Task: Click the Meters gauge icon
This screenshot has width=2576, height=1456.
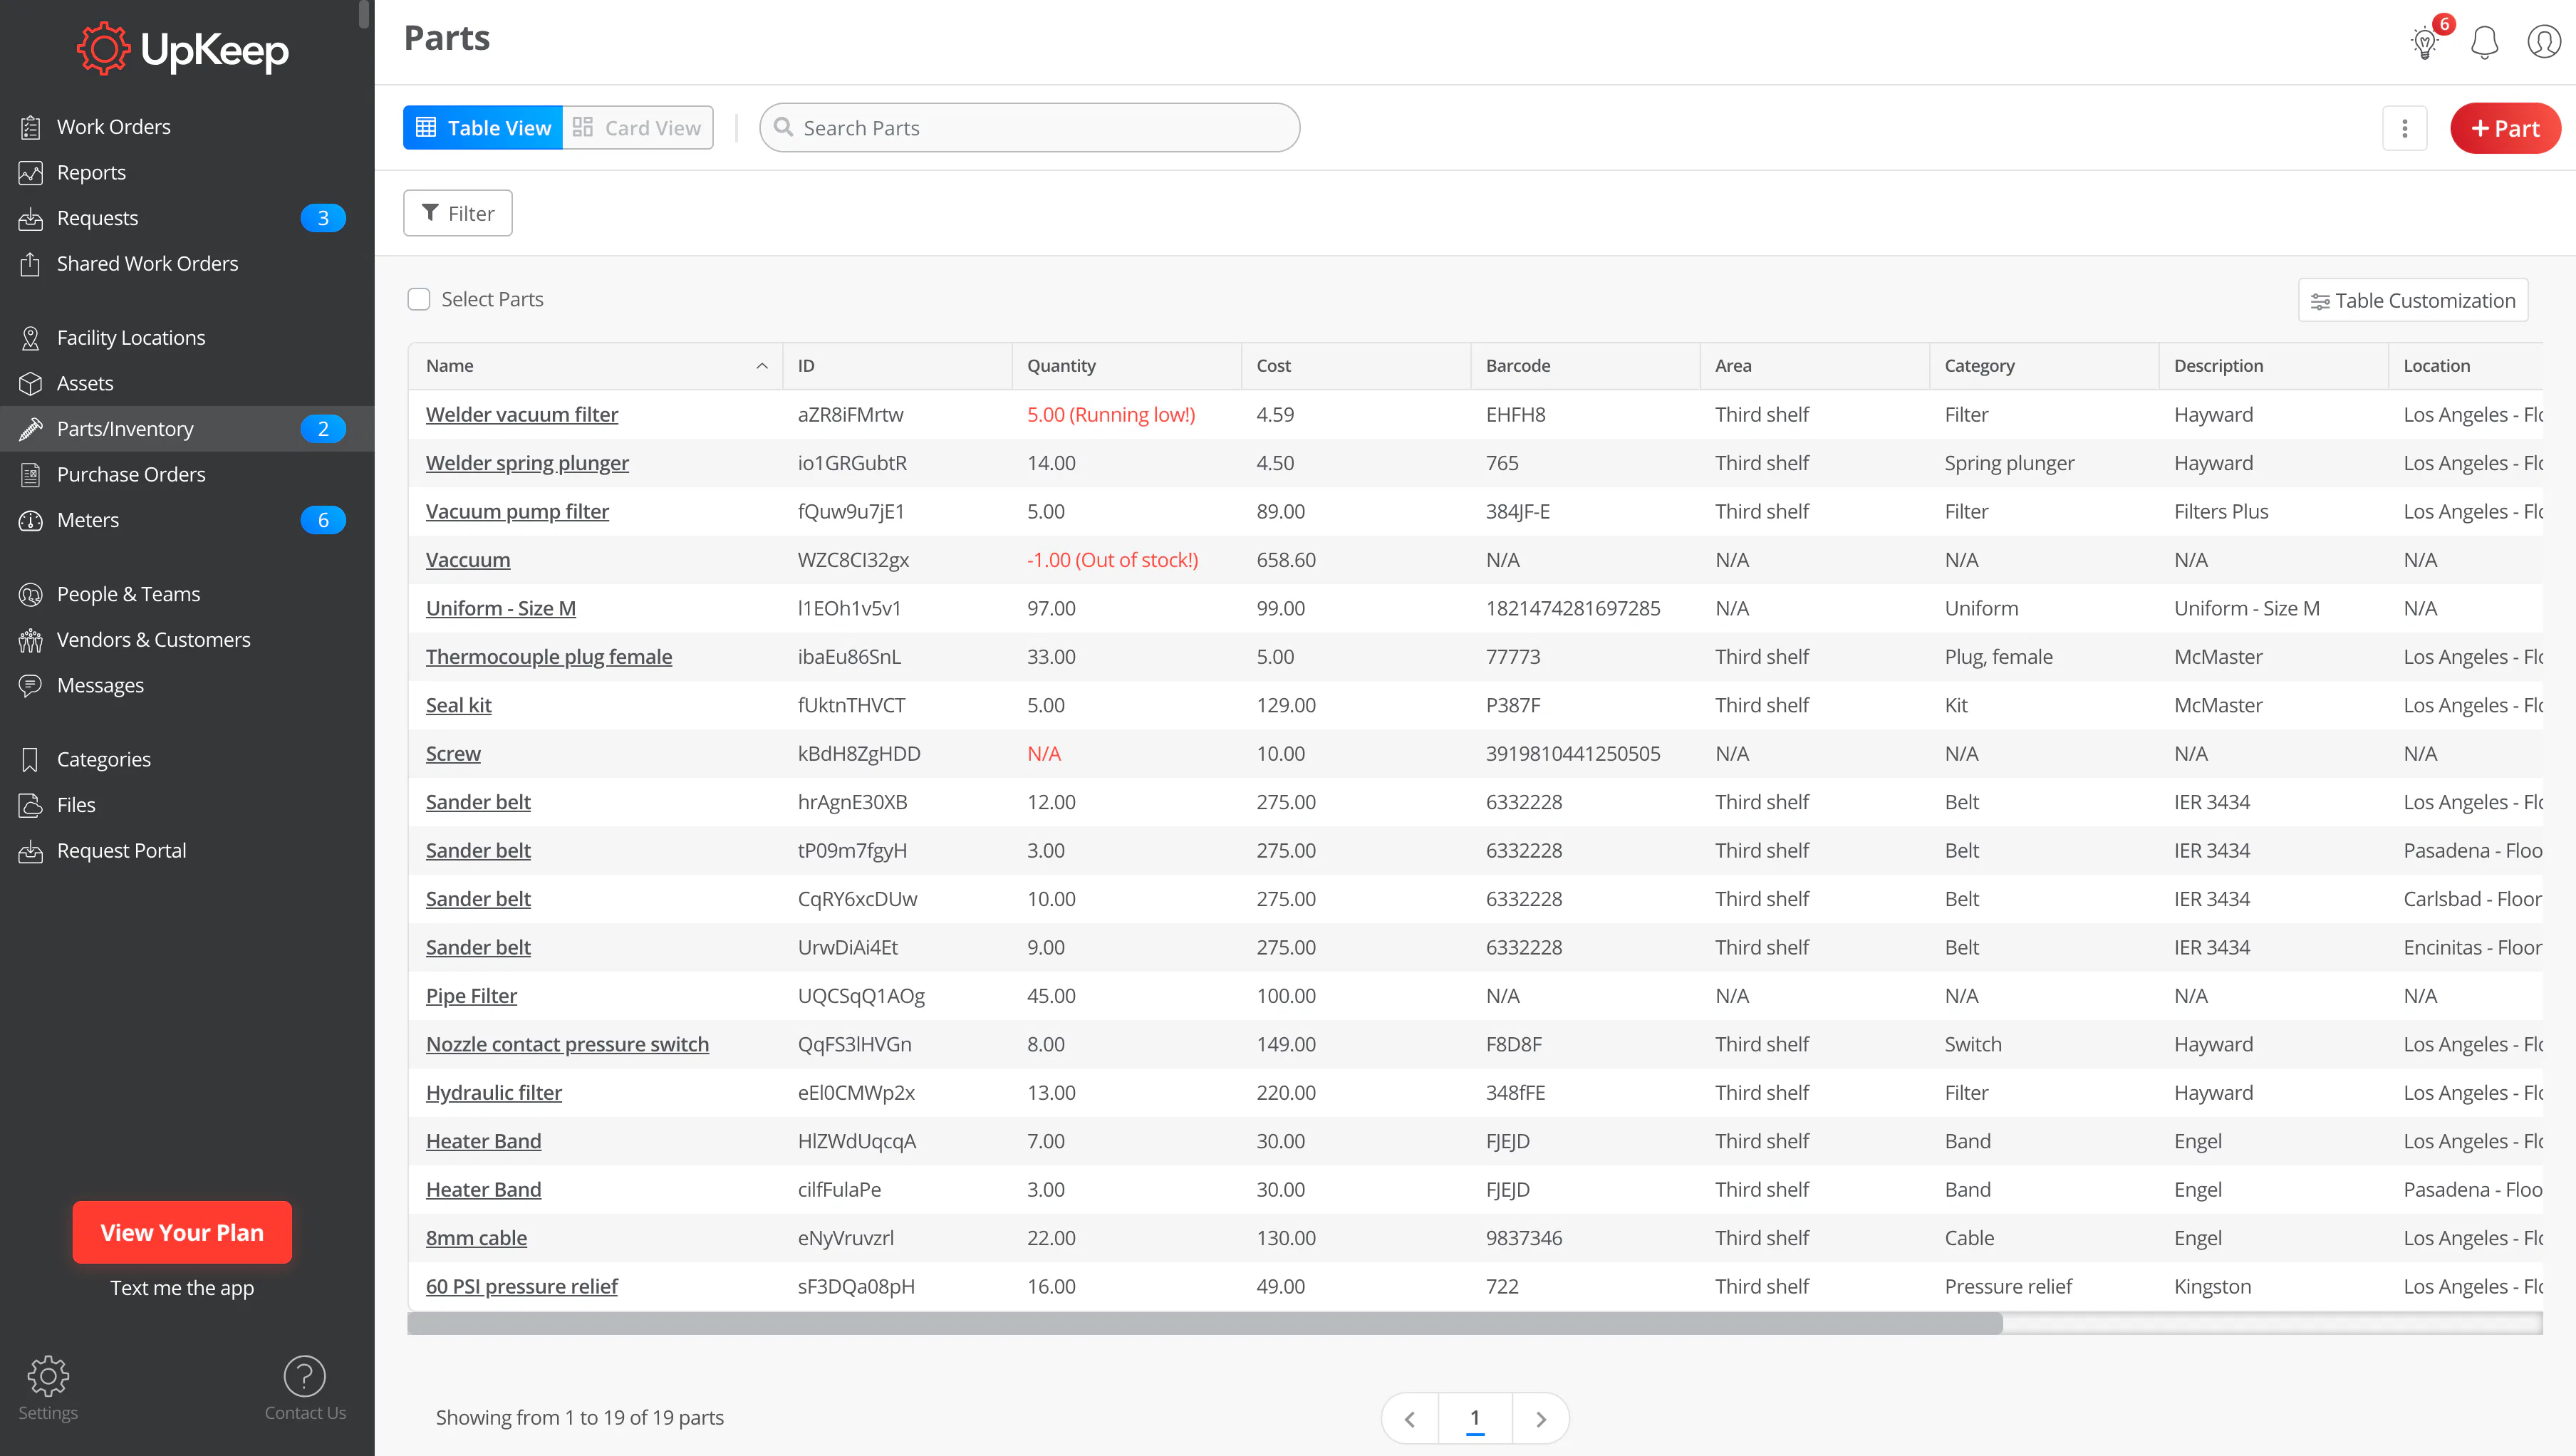Action: pos(31,520)
